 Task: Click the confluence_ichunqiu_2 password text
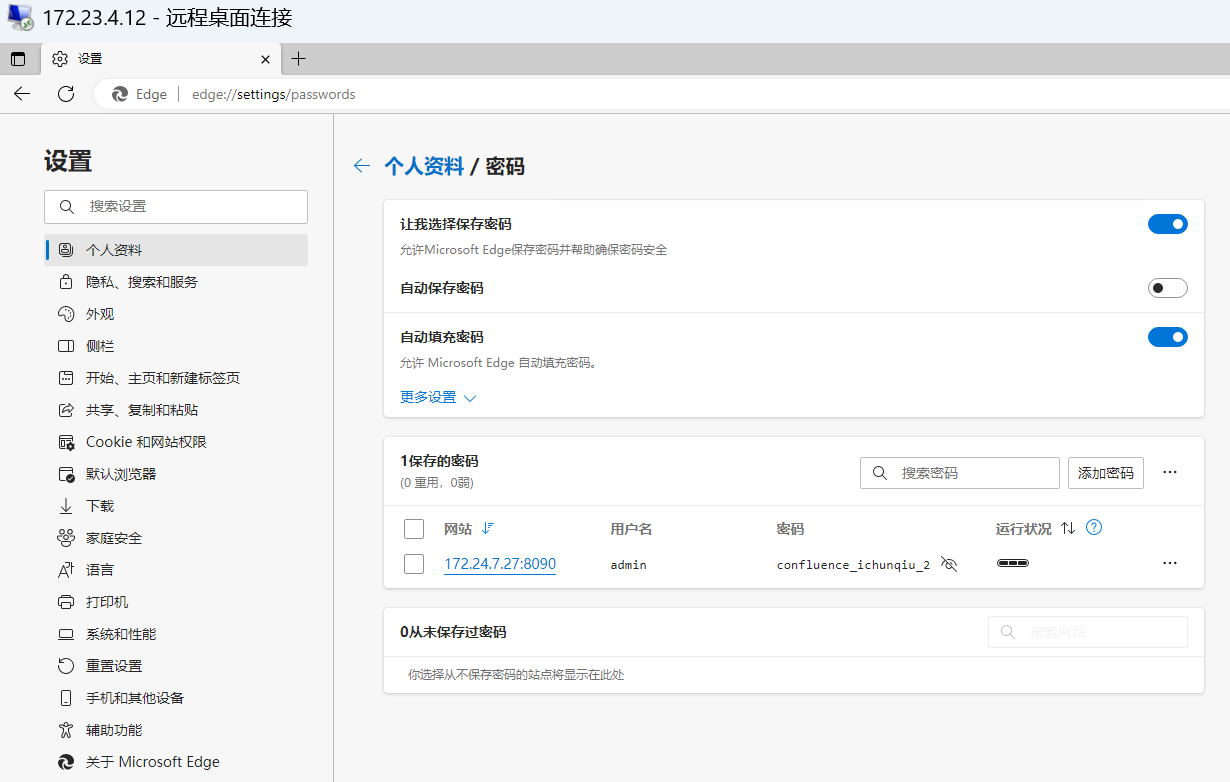point(853,565)
